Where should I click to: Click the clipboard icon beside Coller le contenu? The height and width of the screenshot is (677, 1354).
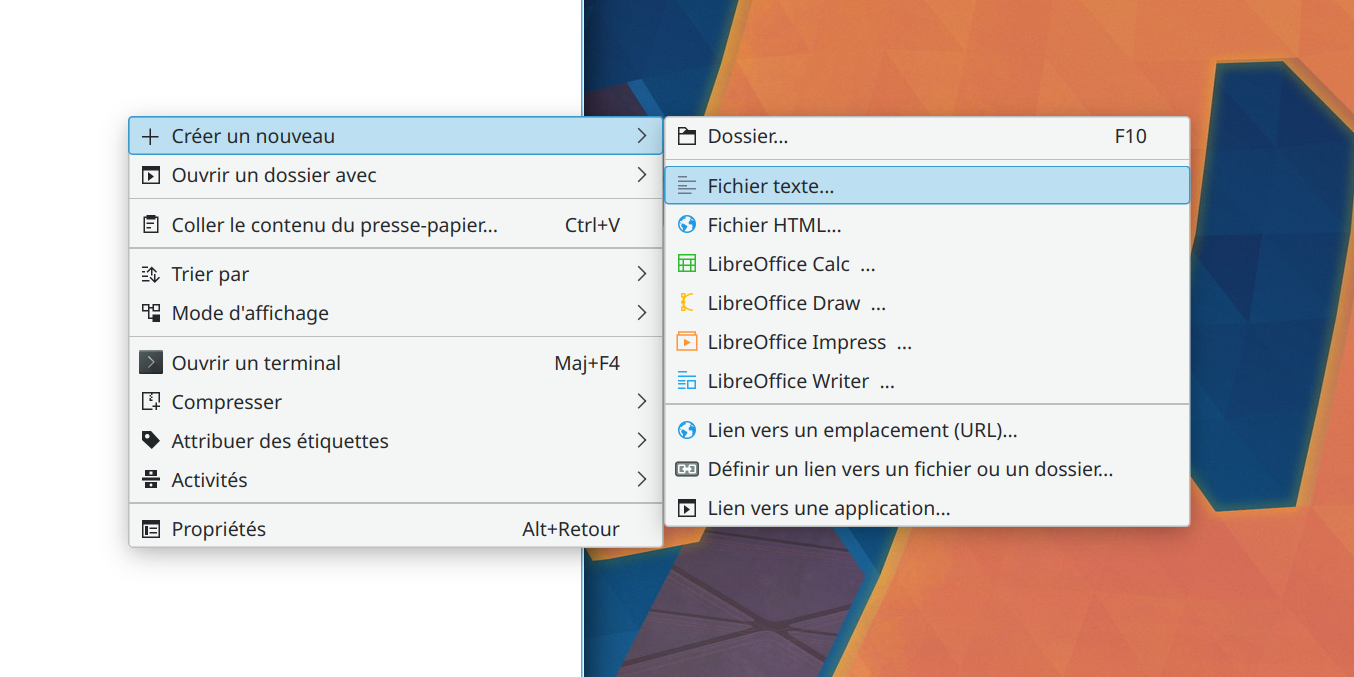click(x=150, y=225)
